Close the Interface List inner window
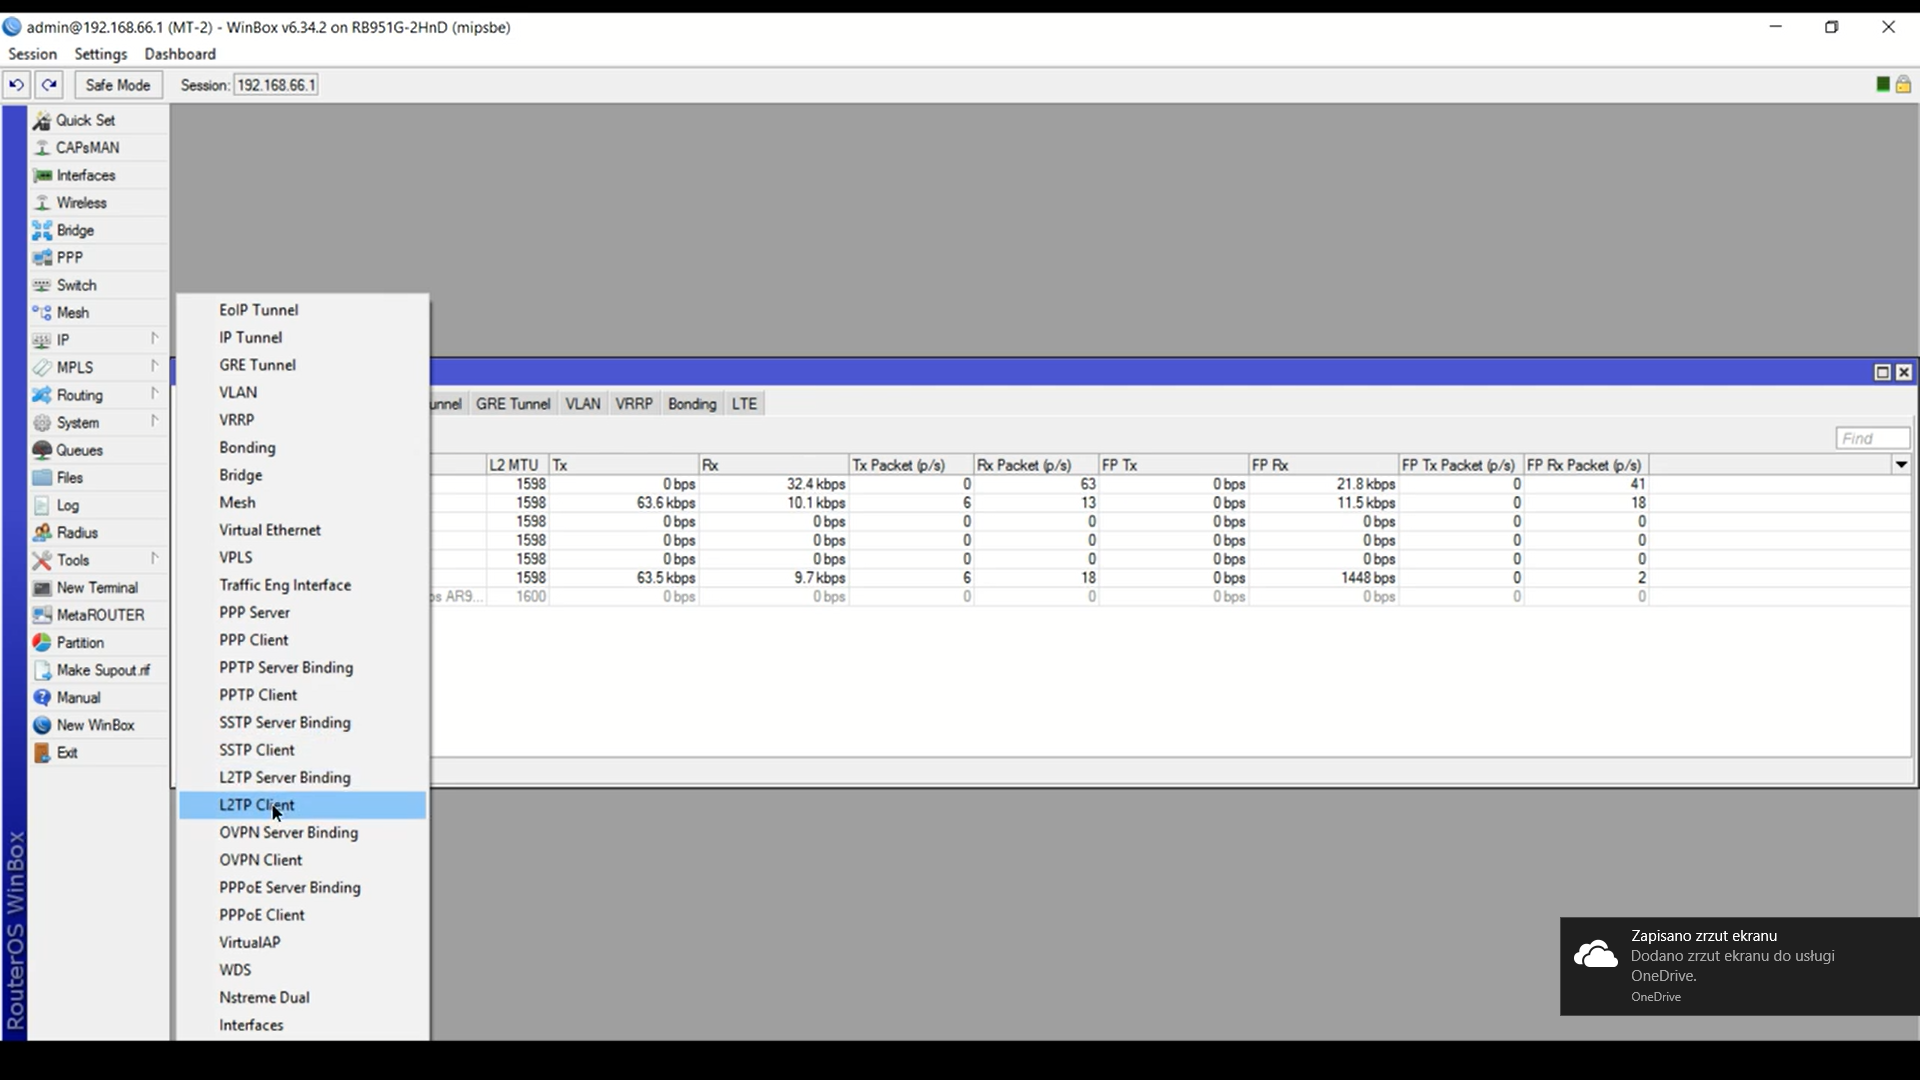Image resolution: width=1920 pixels, height=1080 pixels. coord(1904,373)
